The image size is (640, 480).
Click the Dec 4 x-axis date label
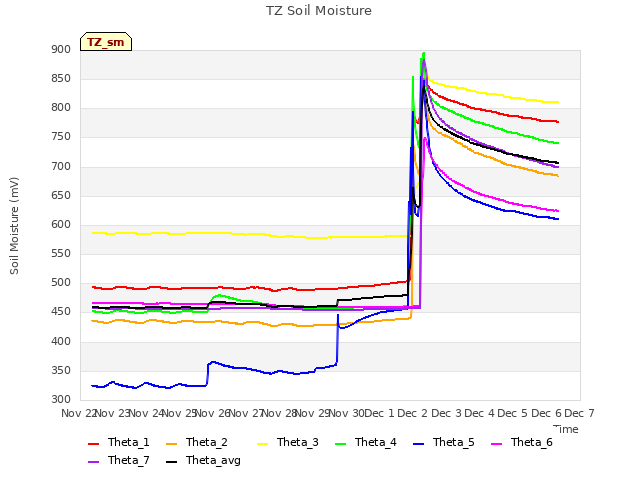tap(480, 413)
